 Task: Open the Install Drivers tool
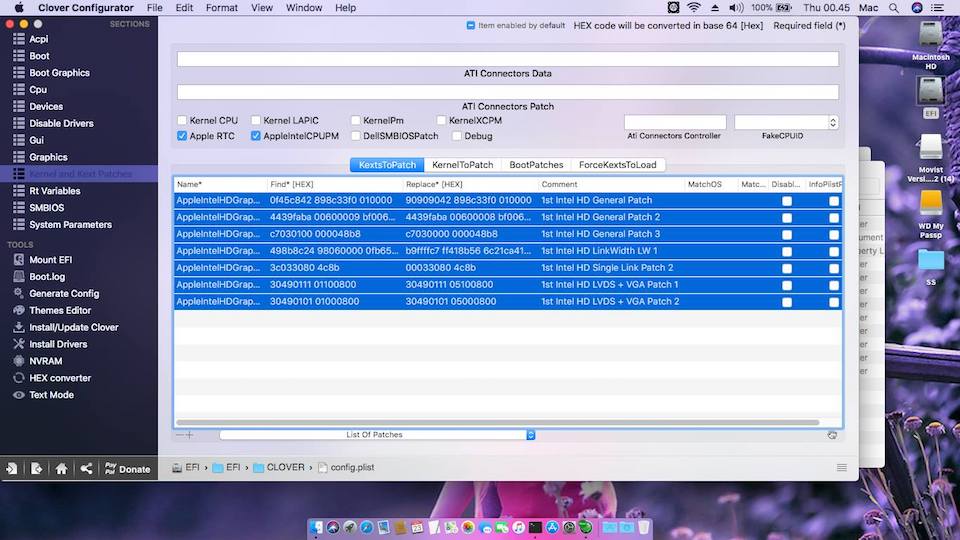tap(58, 344)
